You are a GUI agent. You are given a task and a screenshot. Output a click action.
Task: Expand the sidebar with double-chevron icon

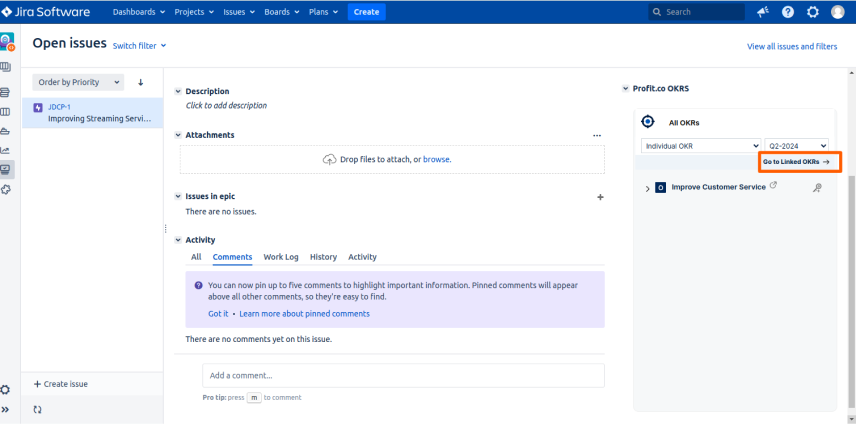(x=5, y=409)
